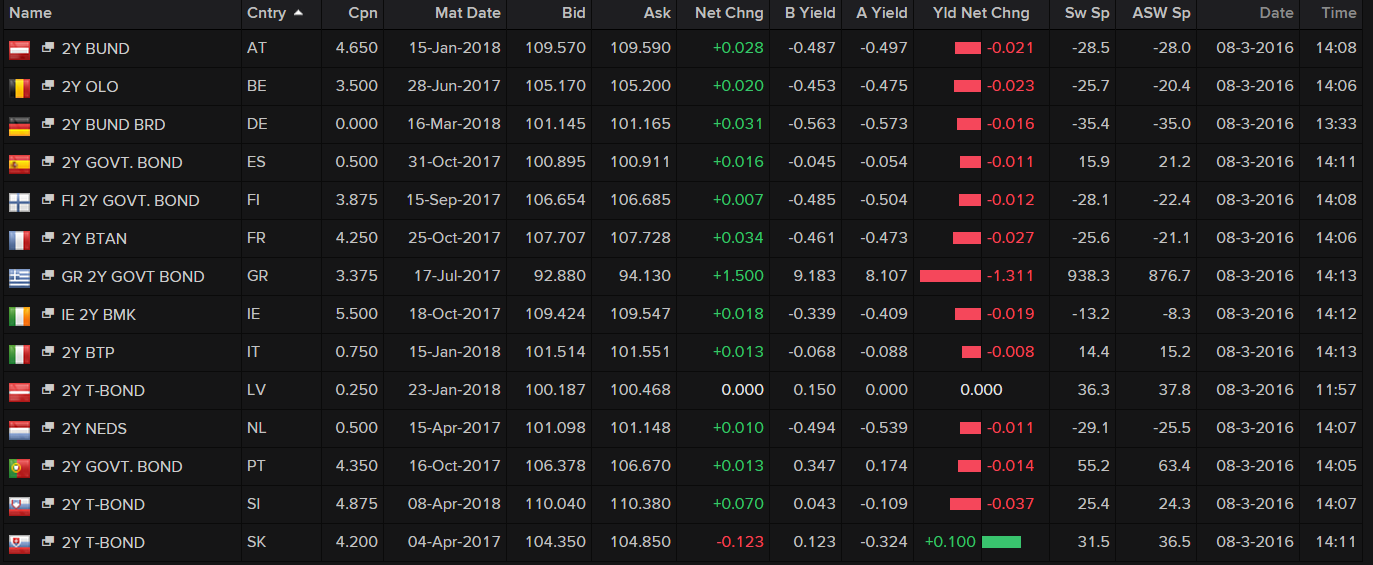Open GR 2Y GOVT BOND instrument
The height and width of the screenshot is (565, 1373).
point(133,277)
